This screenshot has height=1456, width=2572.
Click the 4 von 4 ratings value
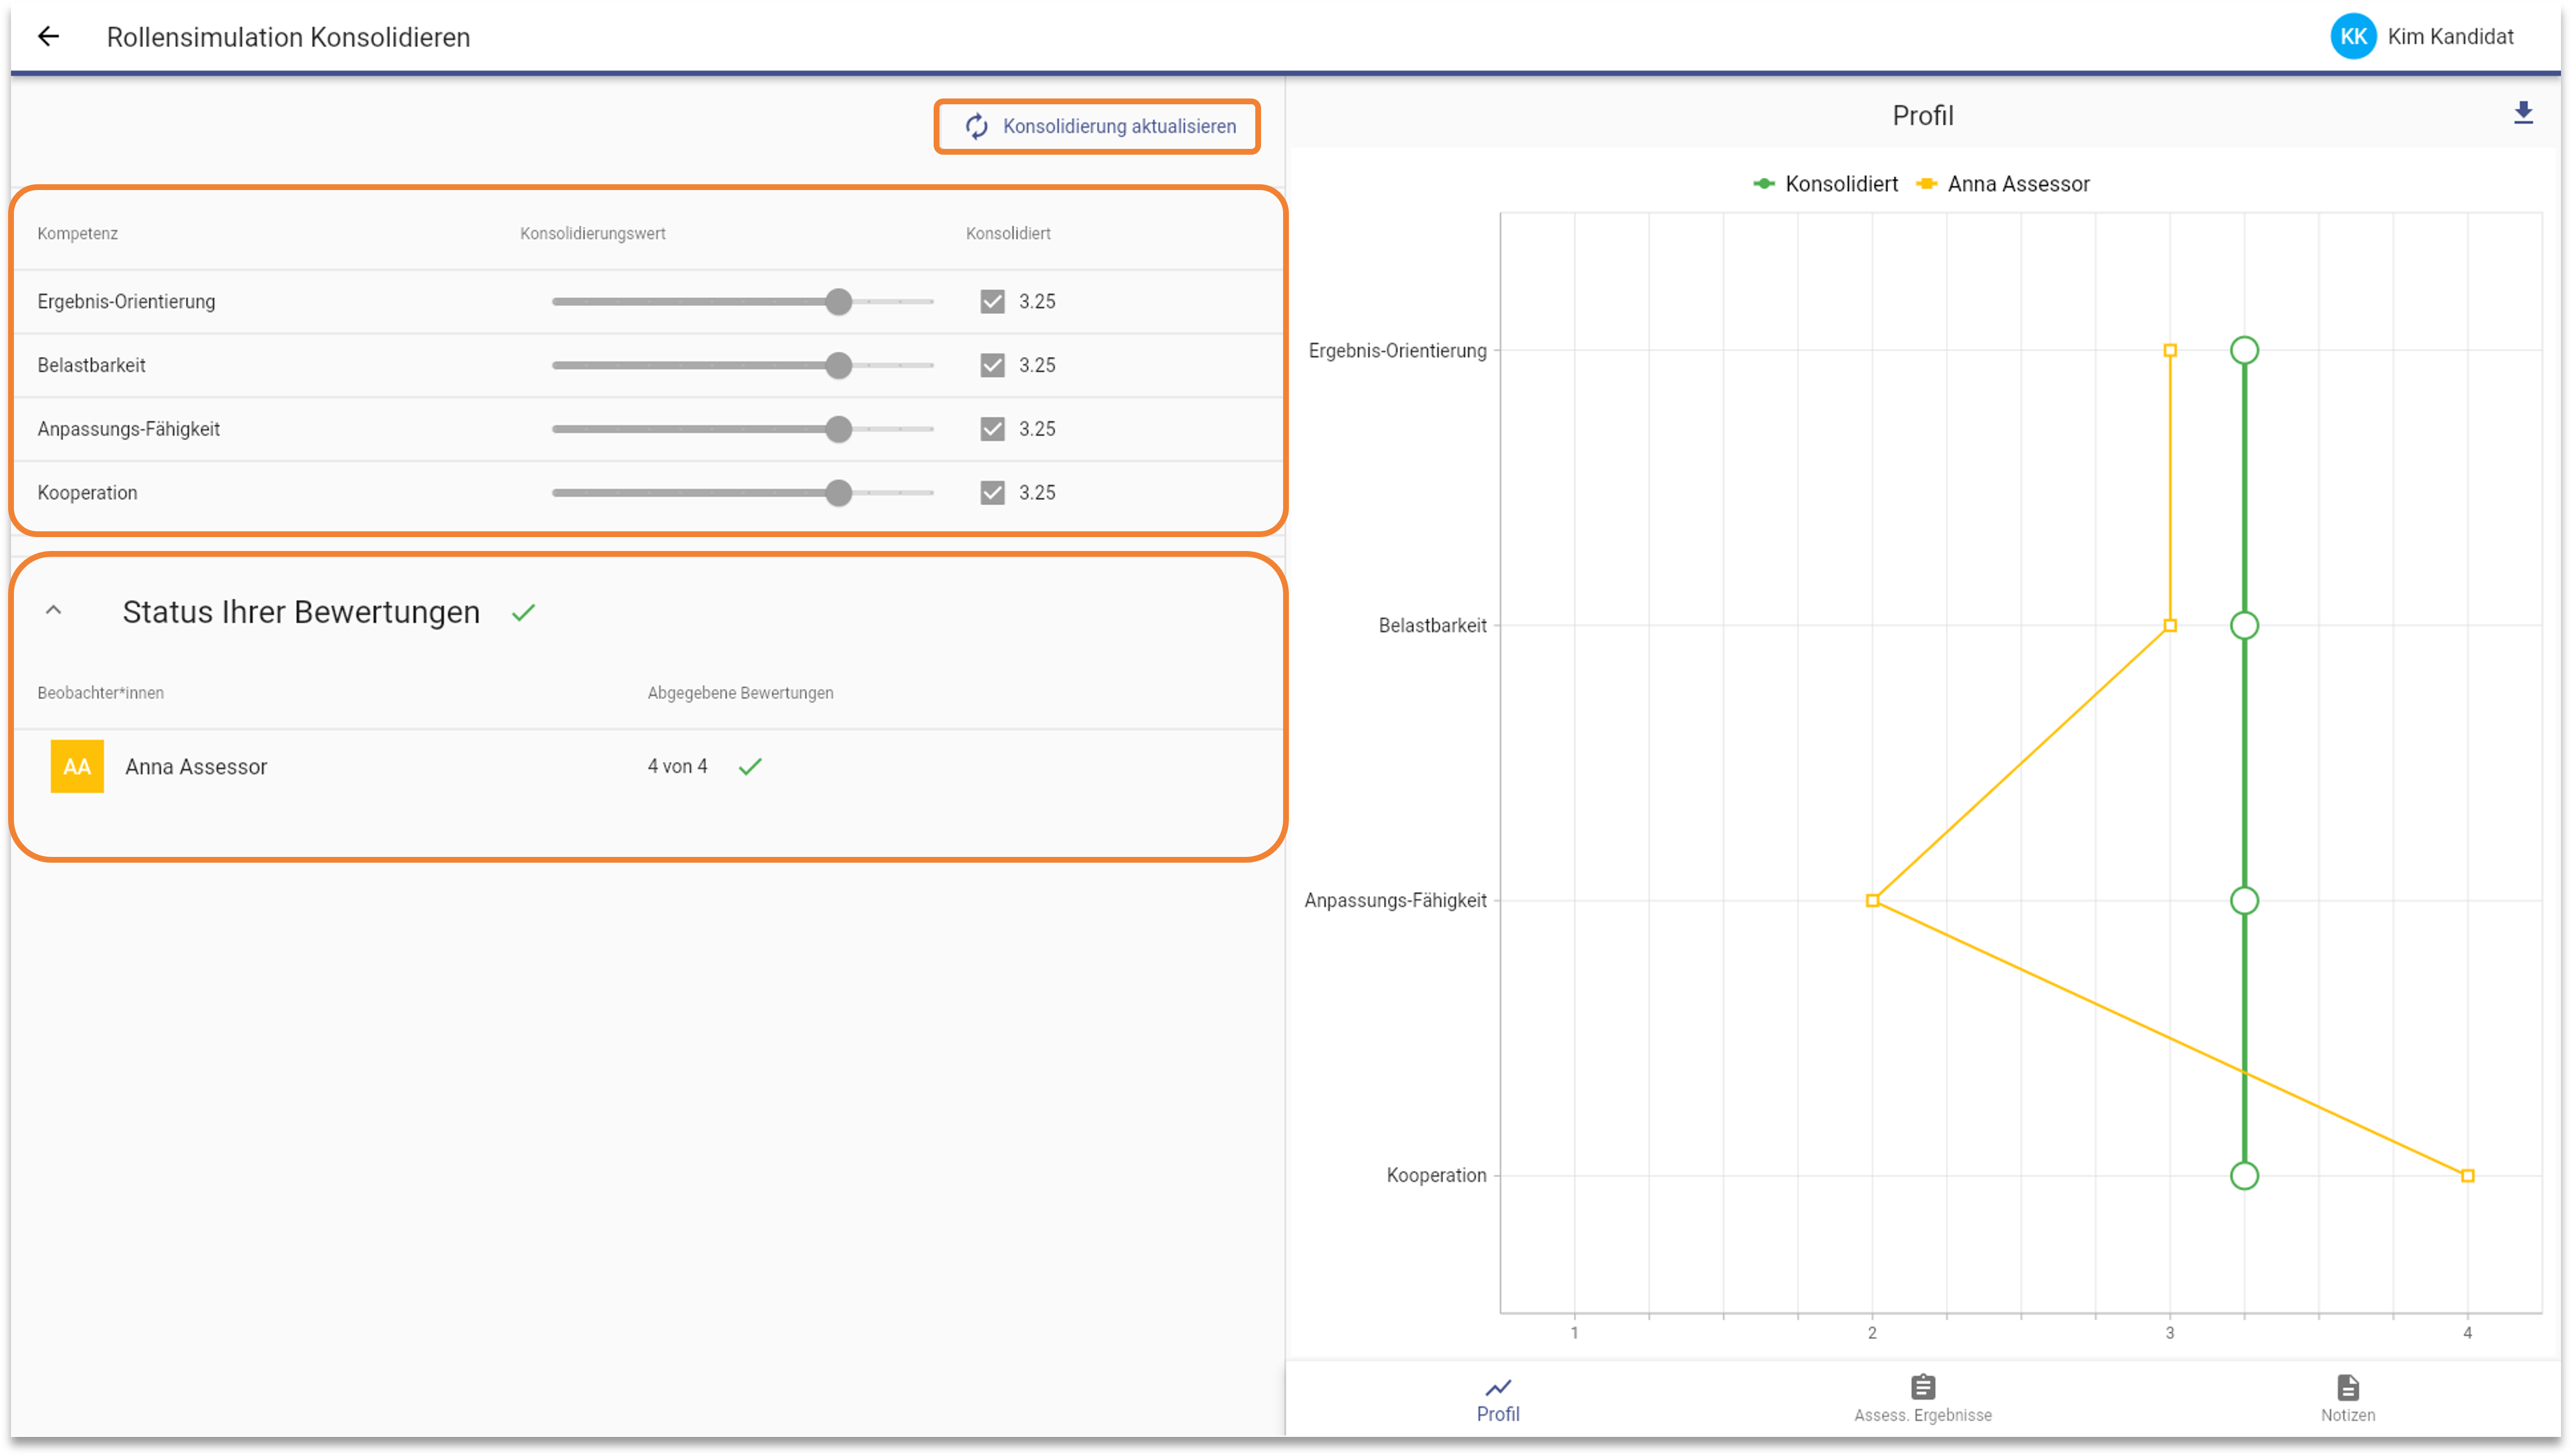tap(677, 766)
